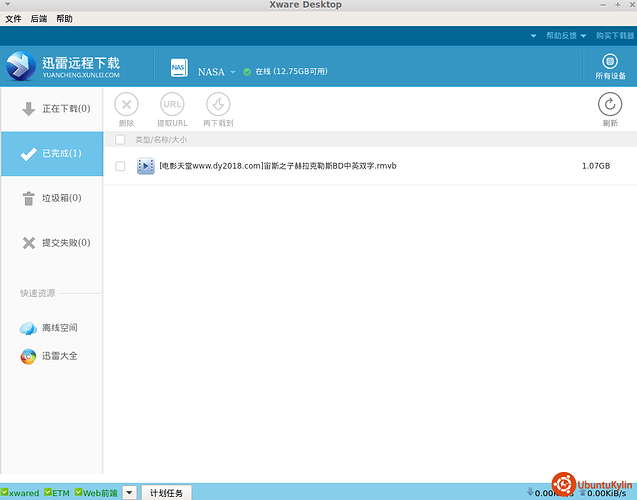Open the 文件 menu
The image size is (637, 500).
(x=13, y=18)
